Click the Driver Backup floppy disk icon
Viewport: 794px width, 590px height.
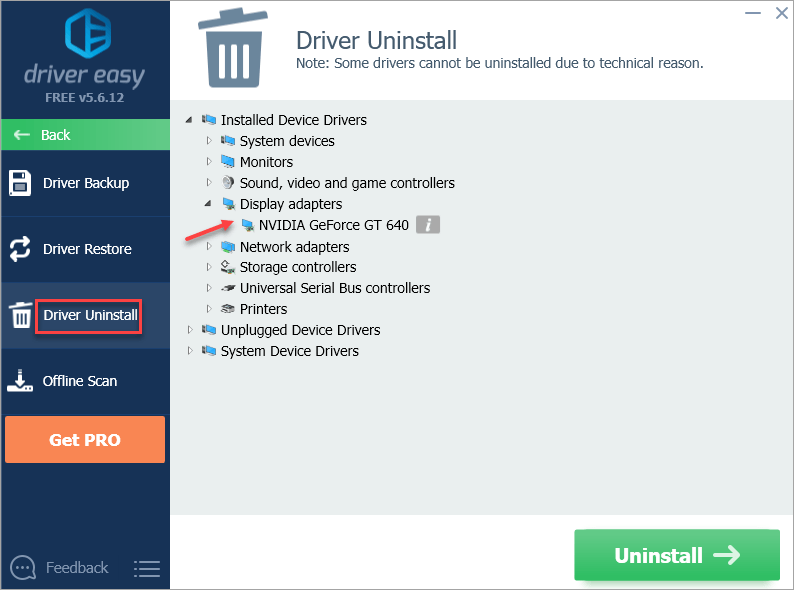pyautogui.click(x=20, y=183)
